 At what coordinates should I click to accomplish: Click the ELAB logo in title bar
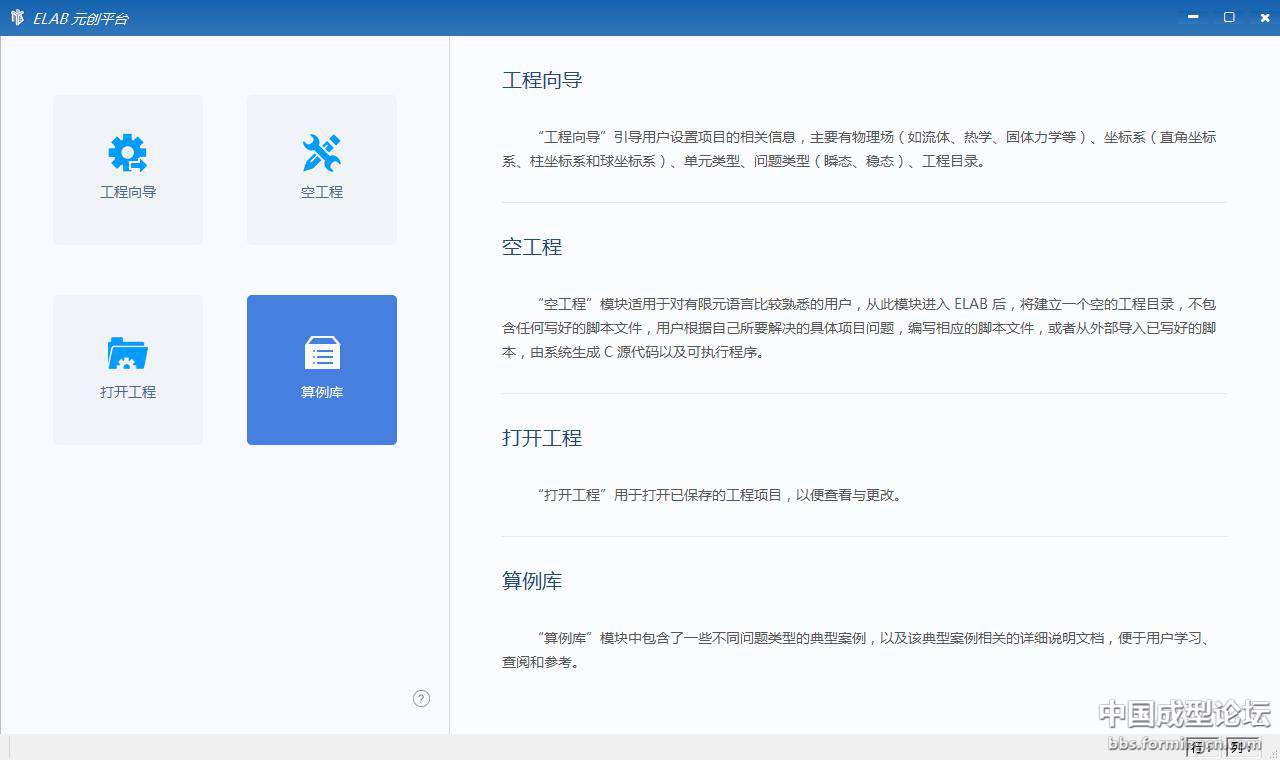[17, 18]
